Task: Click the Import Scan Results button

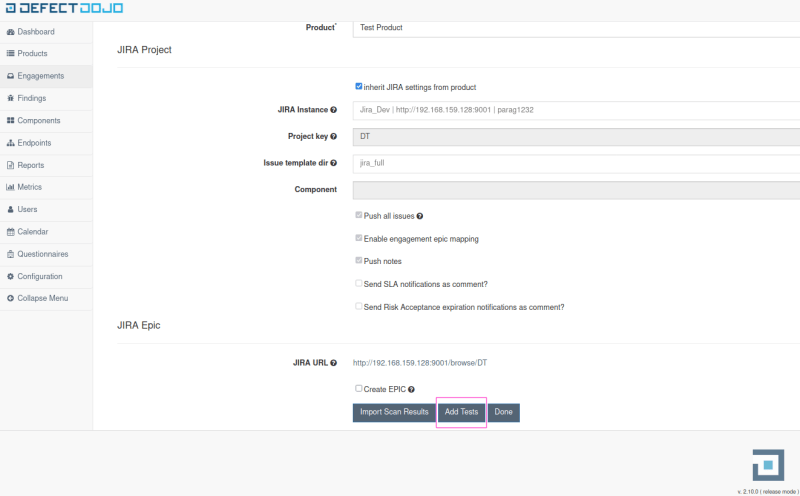Action: (x=394, y=412)
